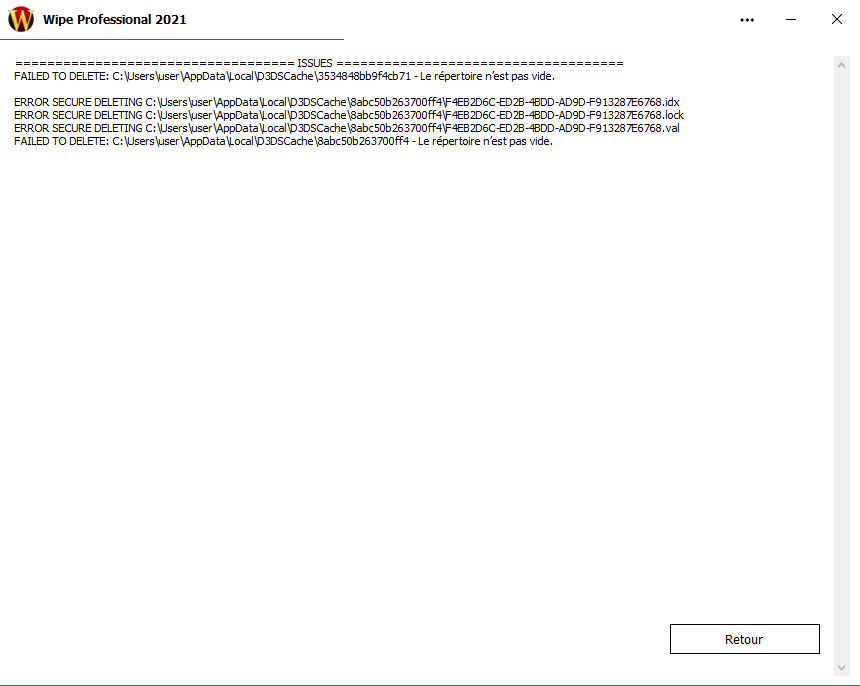Screen dimensions: 860x686
Task: Open the three-dots options menu
Action: click(x=747, y=20)
